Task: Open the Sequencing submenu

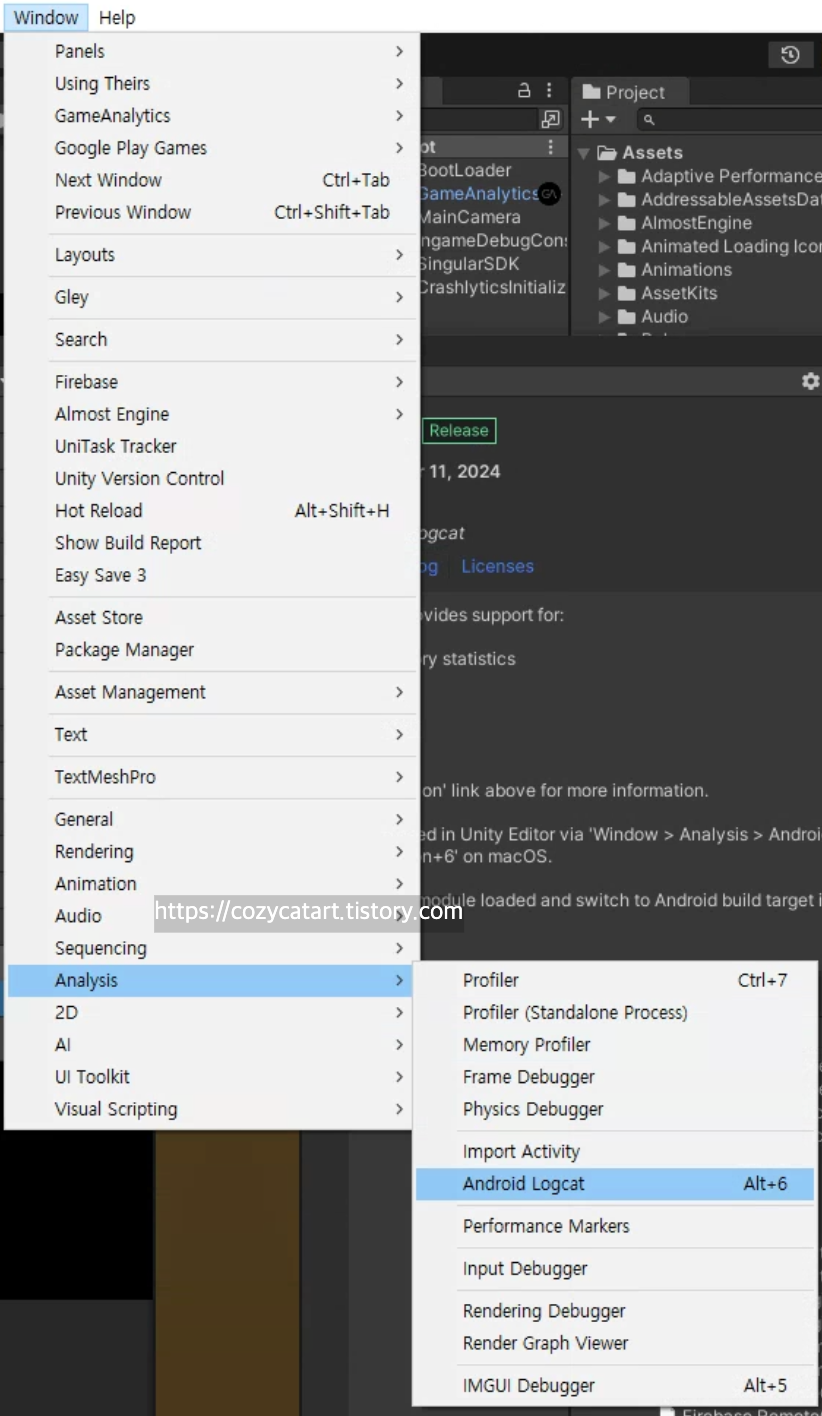Action: click(212, 948)
